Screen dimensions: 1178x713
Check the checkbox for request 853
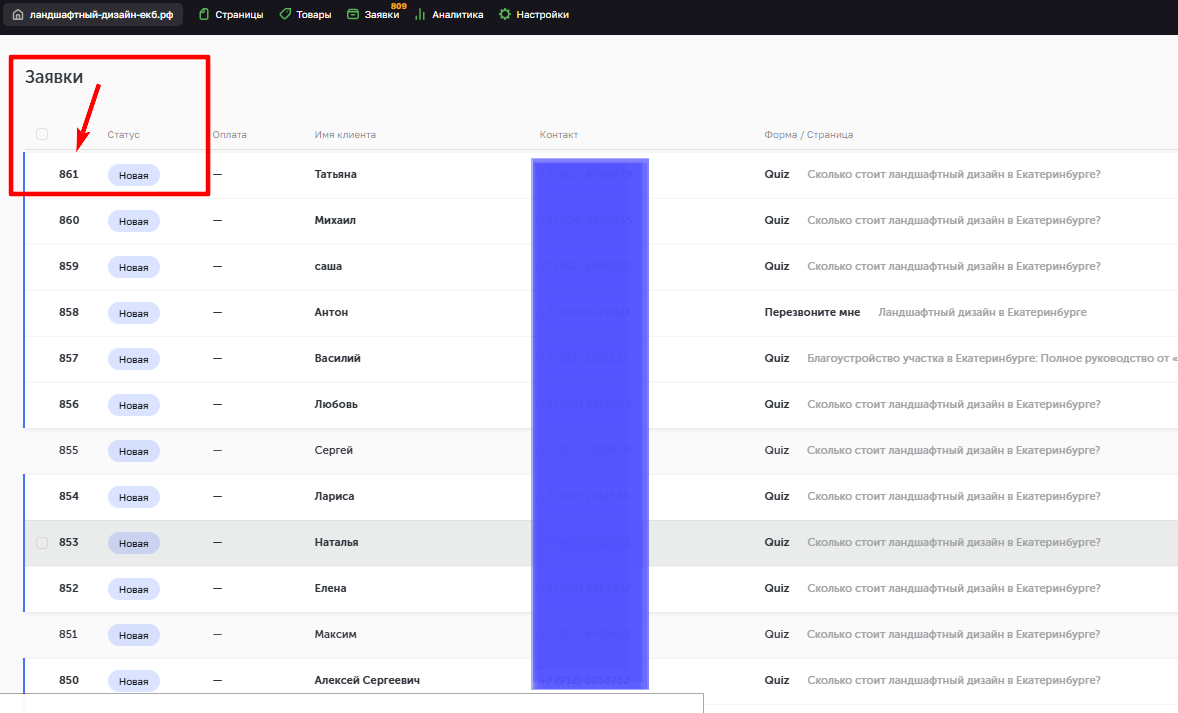pos(42,543)
